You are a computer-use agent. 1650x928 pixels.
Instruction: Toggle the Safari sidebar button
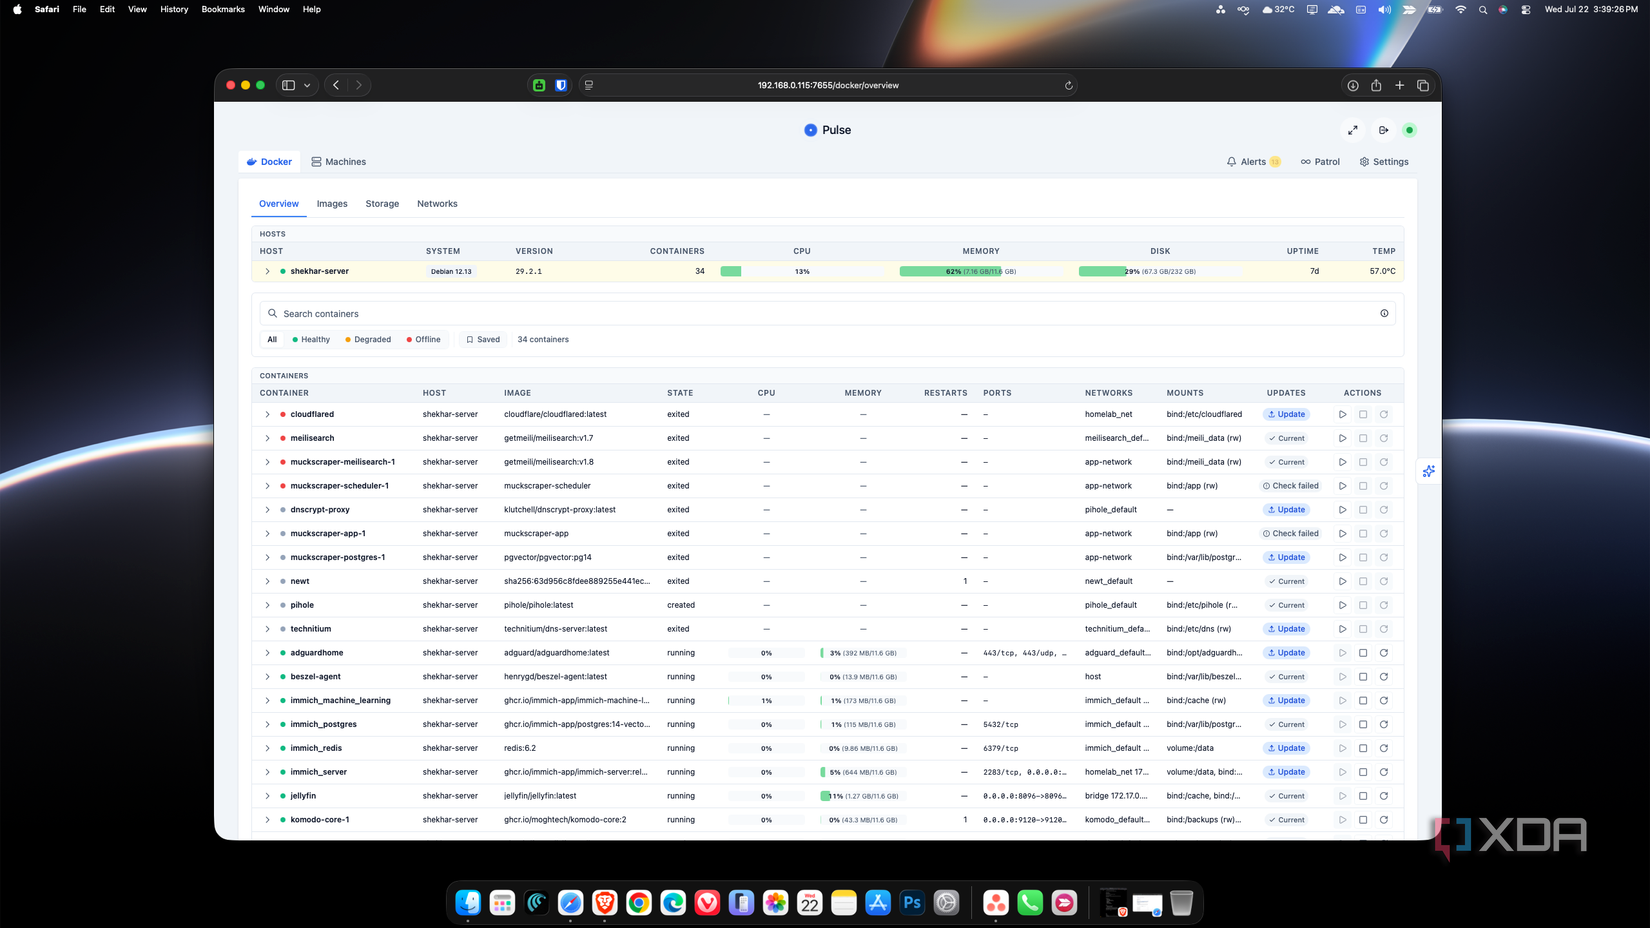[288, 86]
